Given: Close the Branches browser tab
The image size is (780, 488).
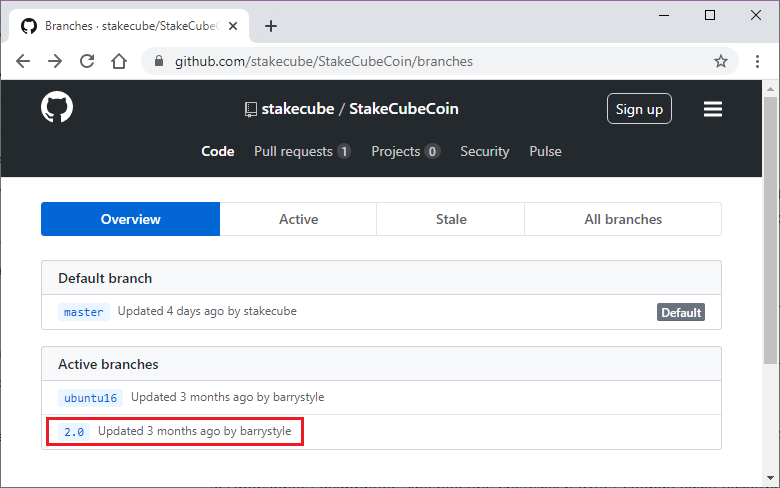Looking at the screenshot, I should click(233, 26).
